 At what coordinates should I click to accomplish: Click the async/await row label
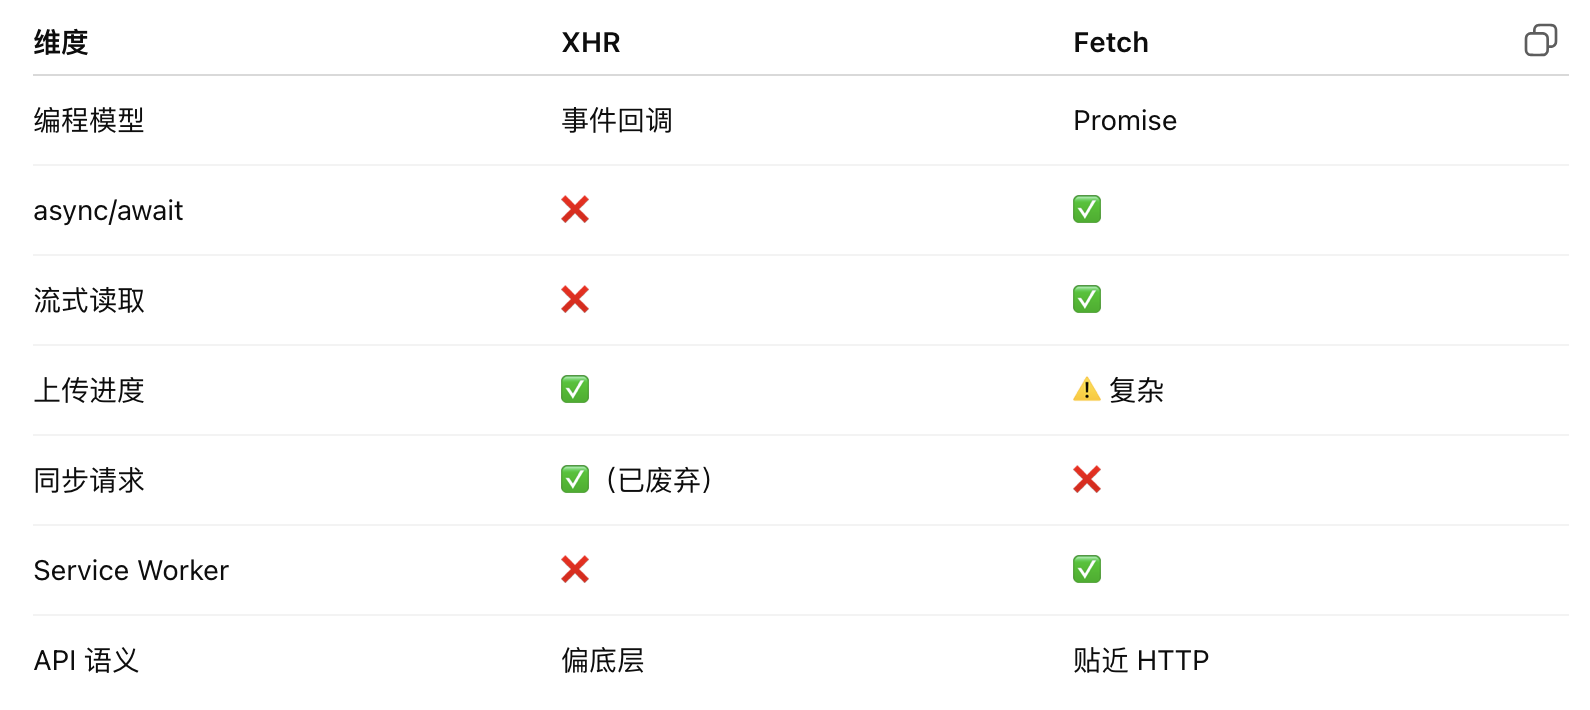[108, 211]
